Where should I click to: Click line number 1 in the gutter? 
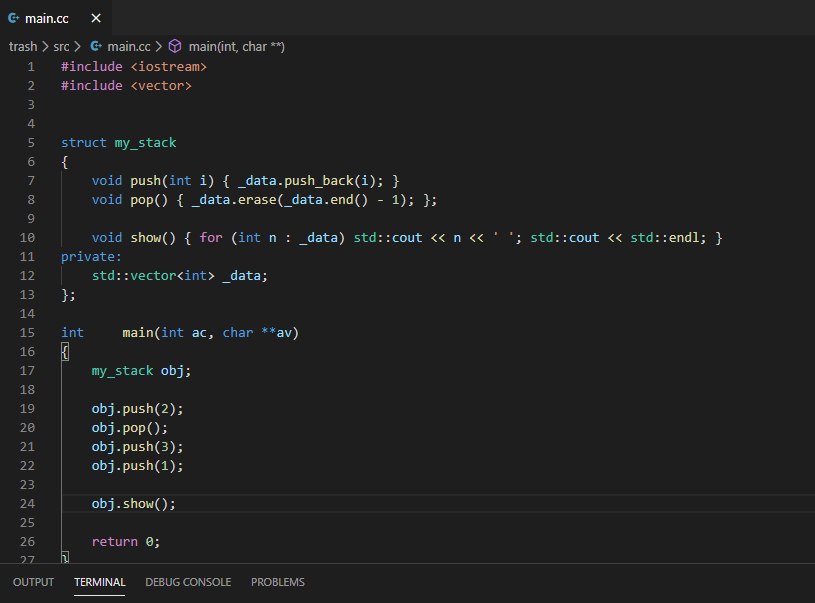coord(31,67)
